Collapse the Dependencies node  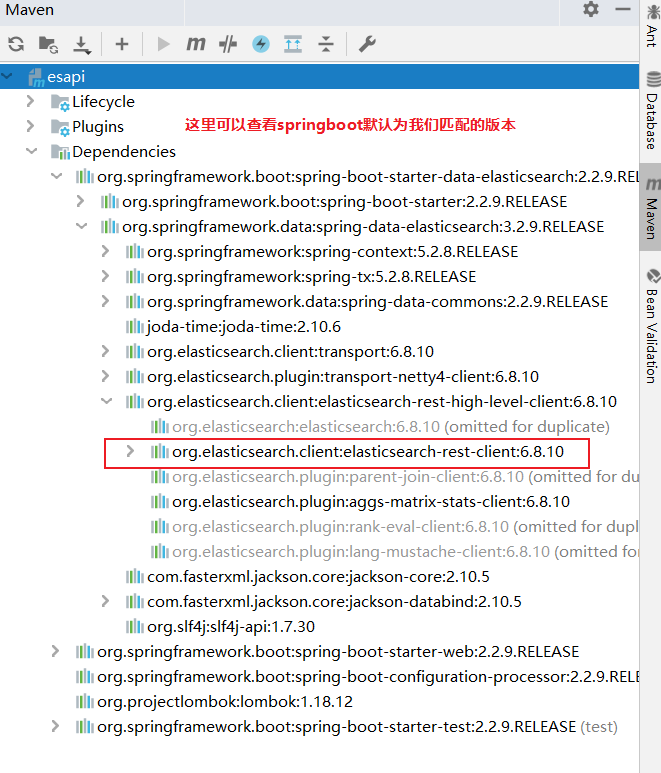click(32, 151)
